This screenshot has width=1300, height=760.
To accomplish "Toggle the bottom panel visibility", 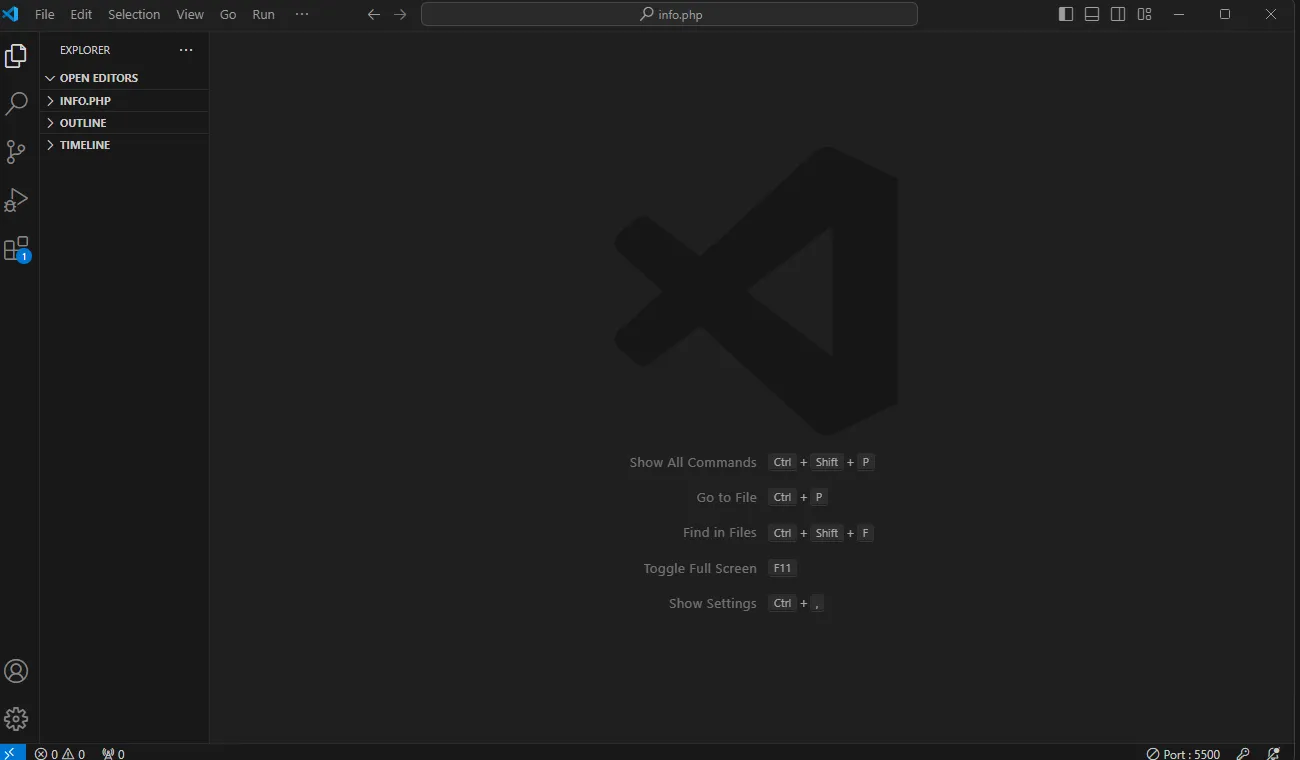I will [1092, 14].
